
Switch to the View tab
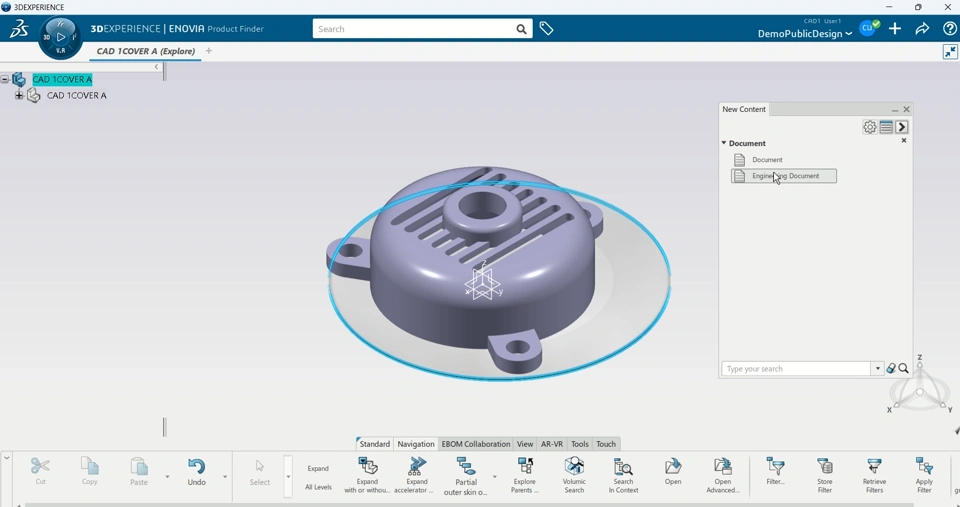525,444
